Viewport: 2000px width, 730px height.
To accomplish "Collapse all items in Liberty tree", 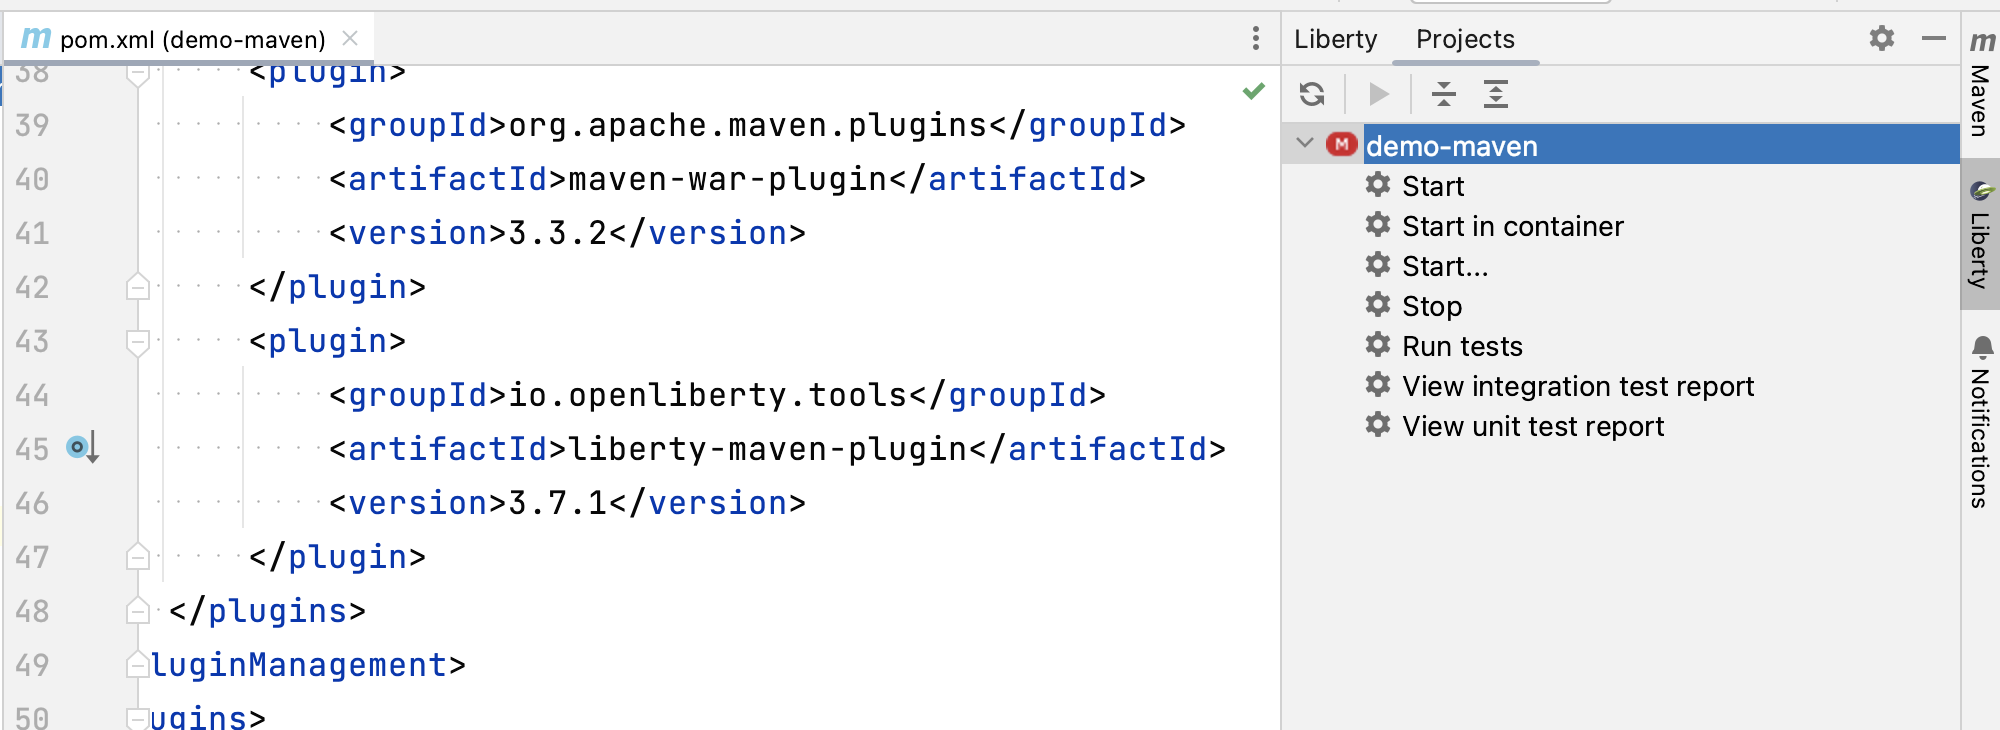I will point(1444,94).
